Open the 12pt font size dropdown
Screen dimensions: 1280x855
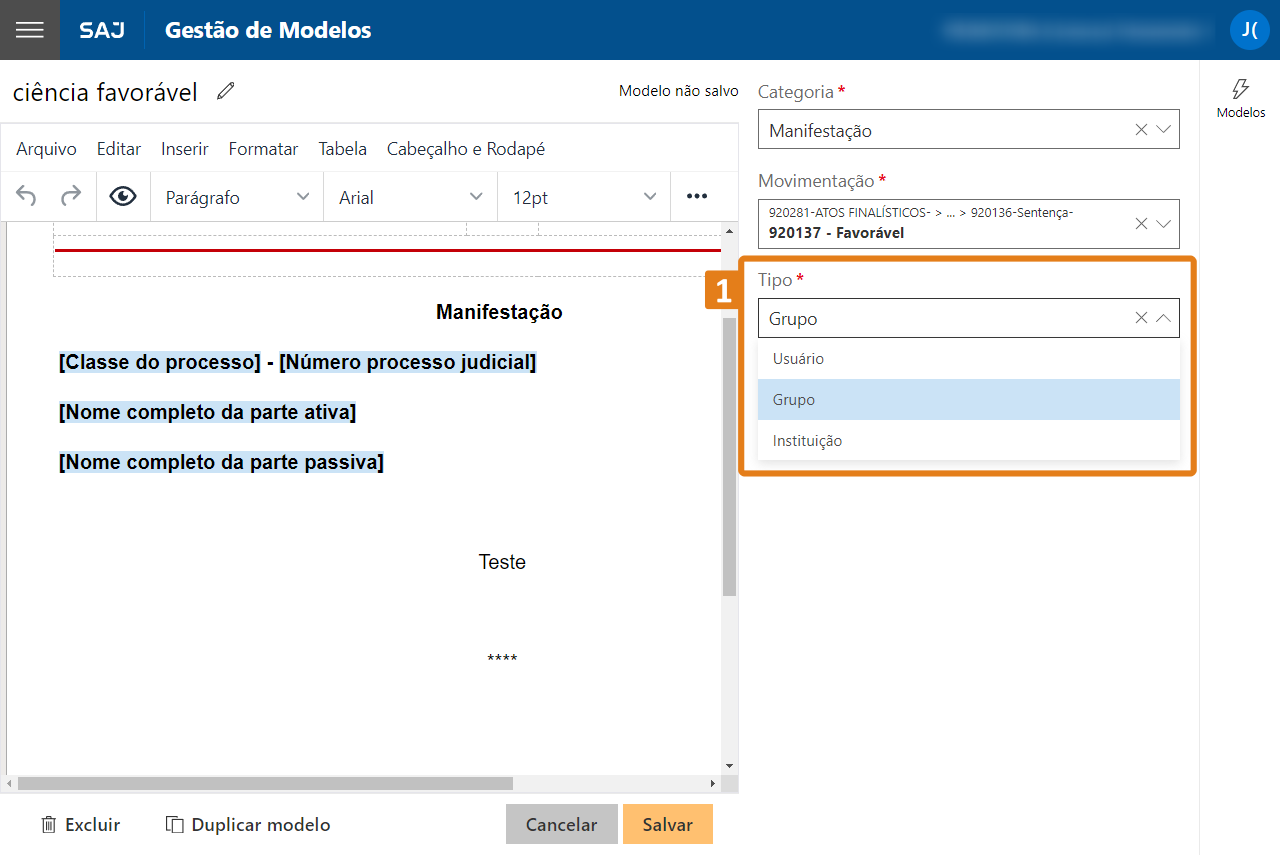(x=584, y=197)
